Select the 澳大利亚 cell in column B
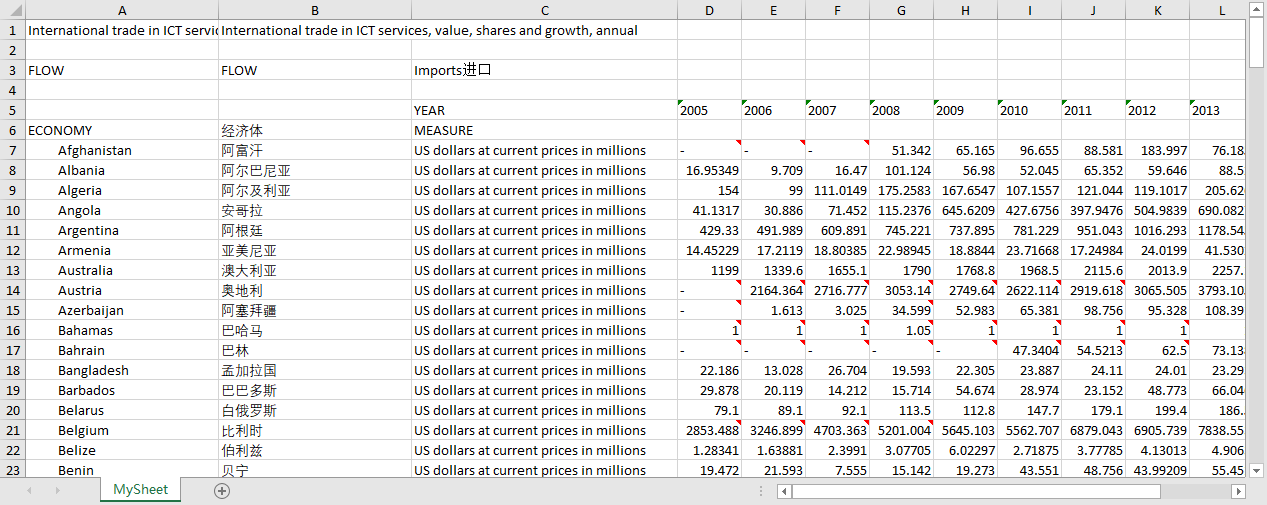1267x505 pixels. (x=314, y=270)
